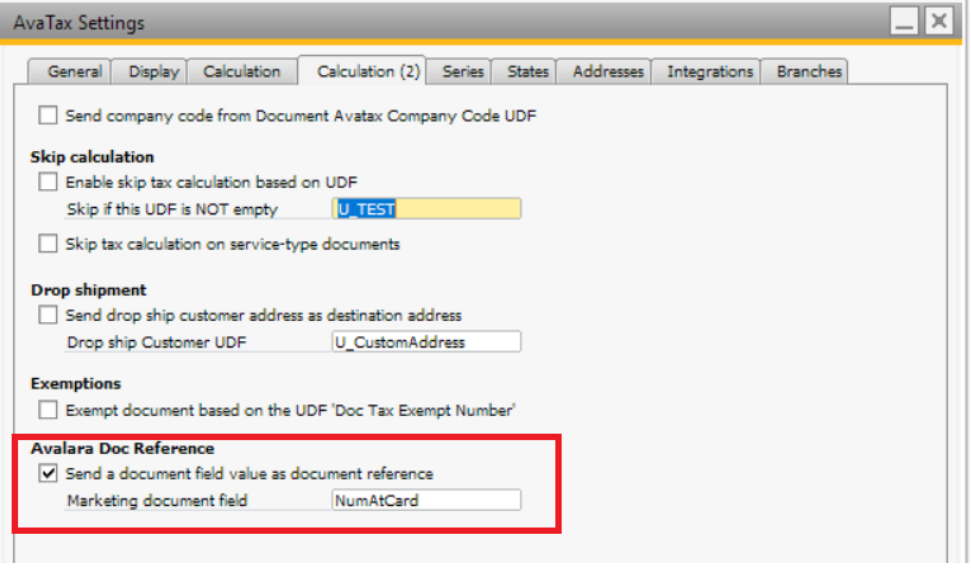Click the Skip calculation heading
Screen dimensions: 971x575
[x=92, y=157]
